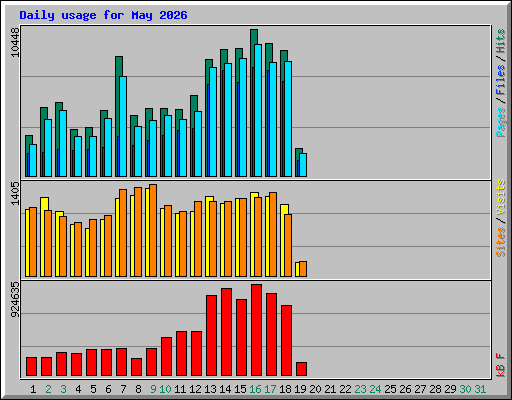
Task: Click day label 6 on the x-axis
Action: [108, 389]
